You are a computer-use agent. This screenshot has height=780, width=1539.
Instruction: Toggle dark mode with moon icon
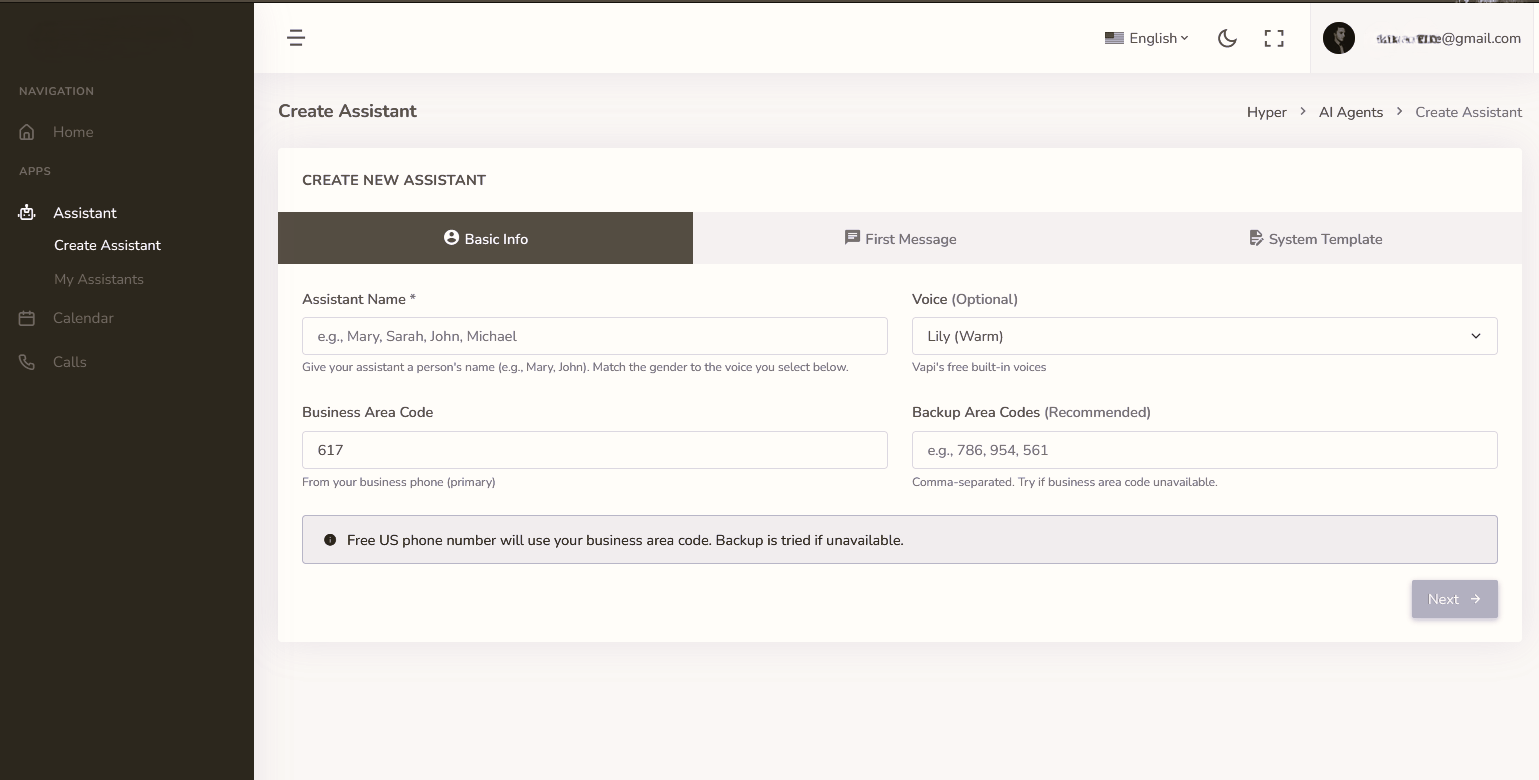pyautogui.click(x=1227, y=38)
